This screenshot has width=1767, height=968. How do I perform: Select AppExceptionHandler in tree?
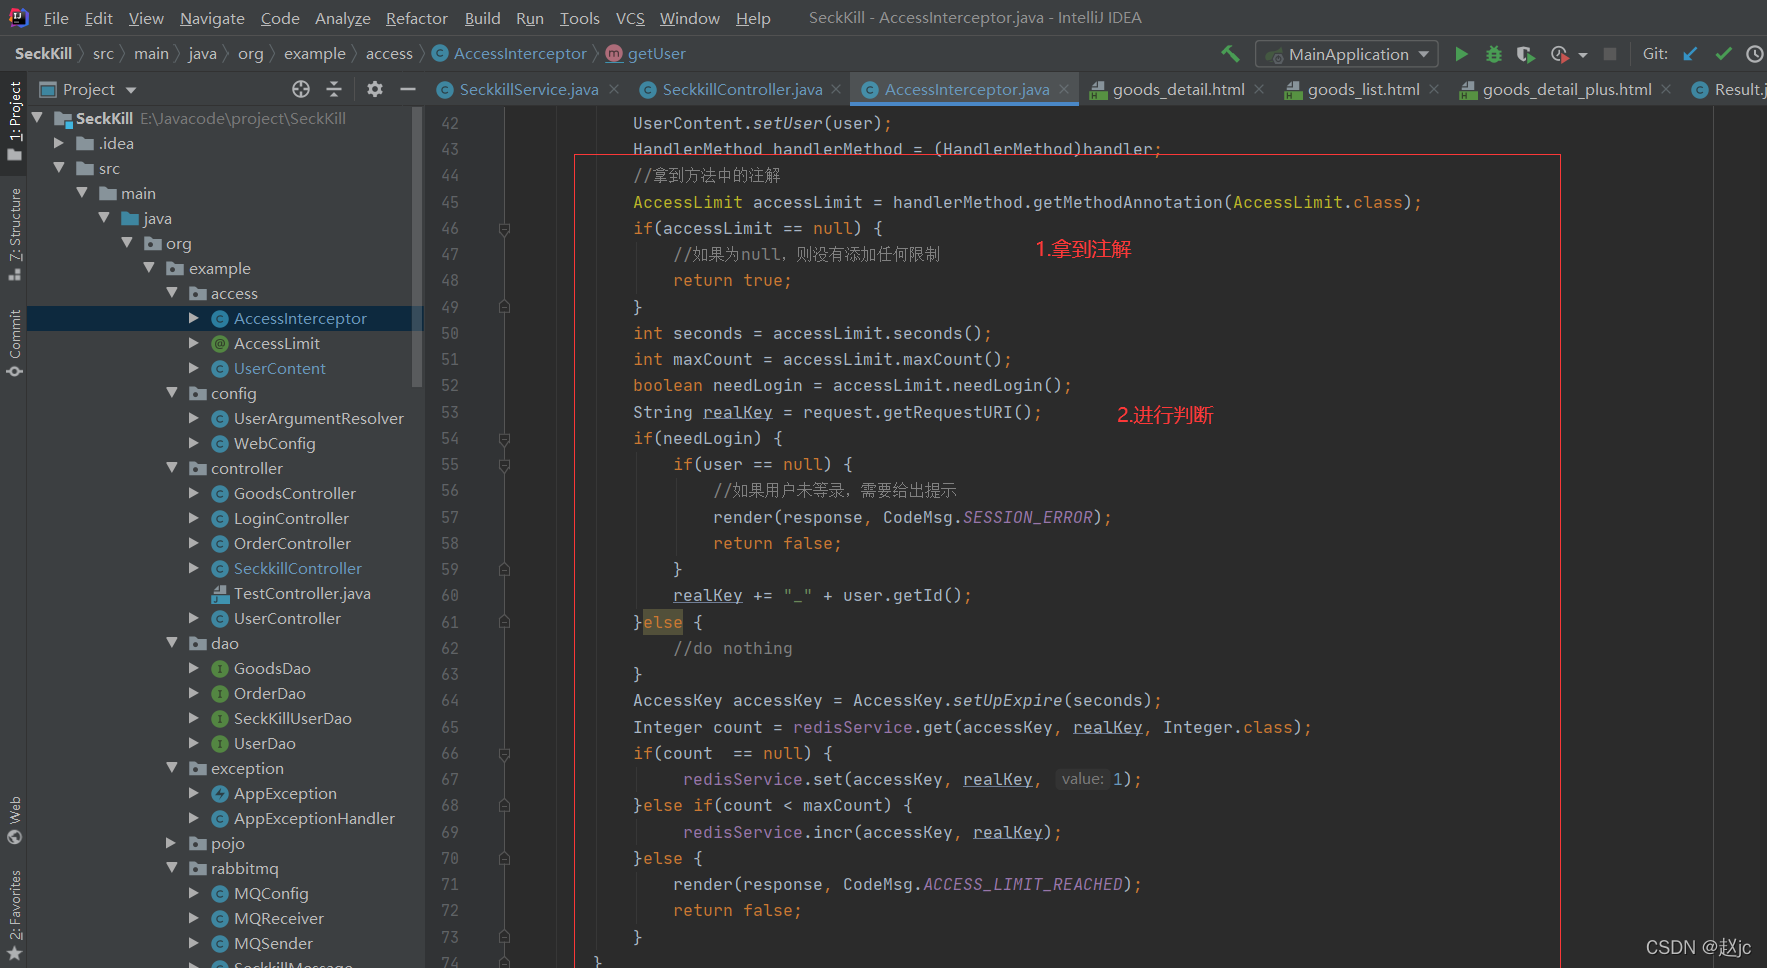(314, 818)
